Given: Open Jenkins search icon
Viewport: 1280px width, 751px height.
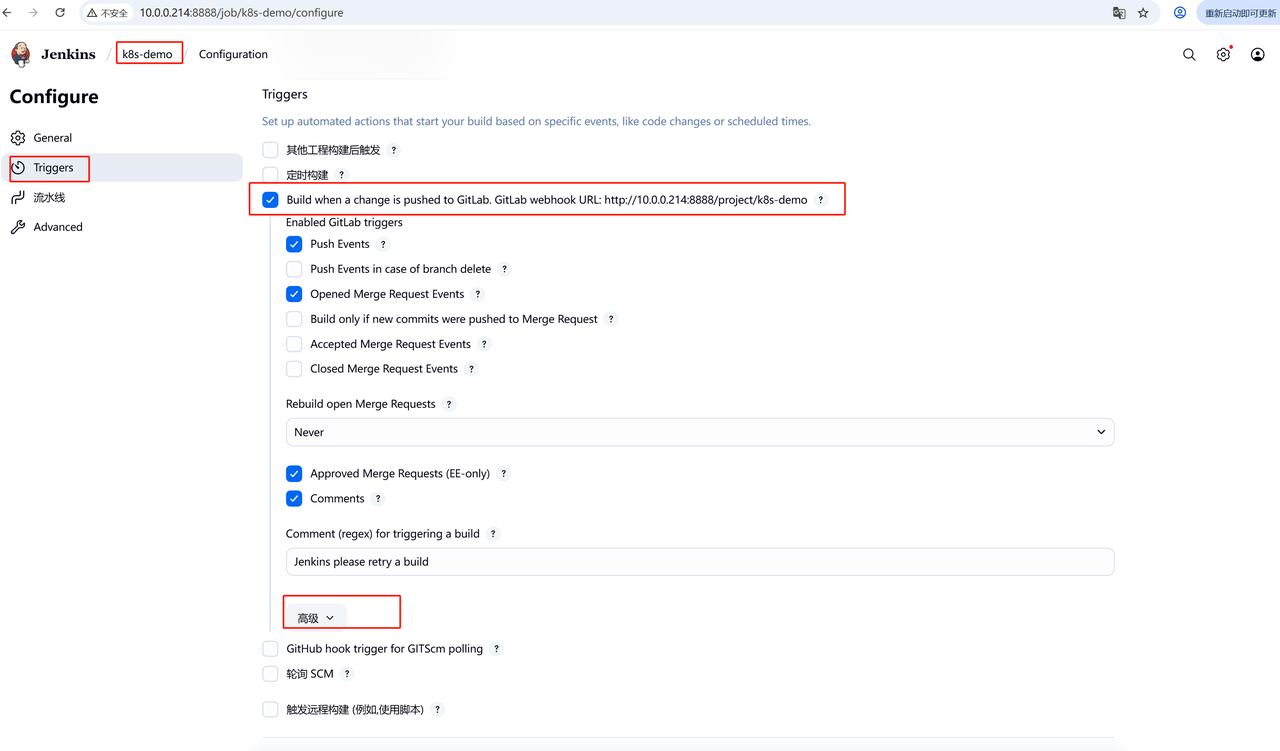Looking at the screenshot, I should coord(1189,55).
